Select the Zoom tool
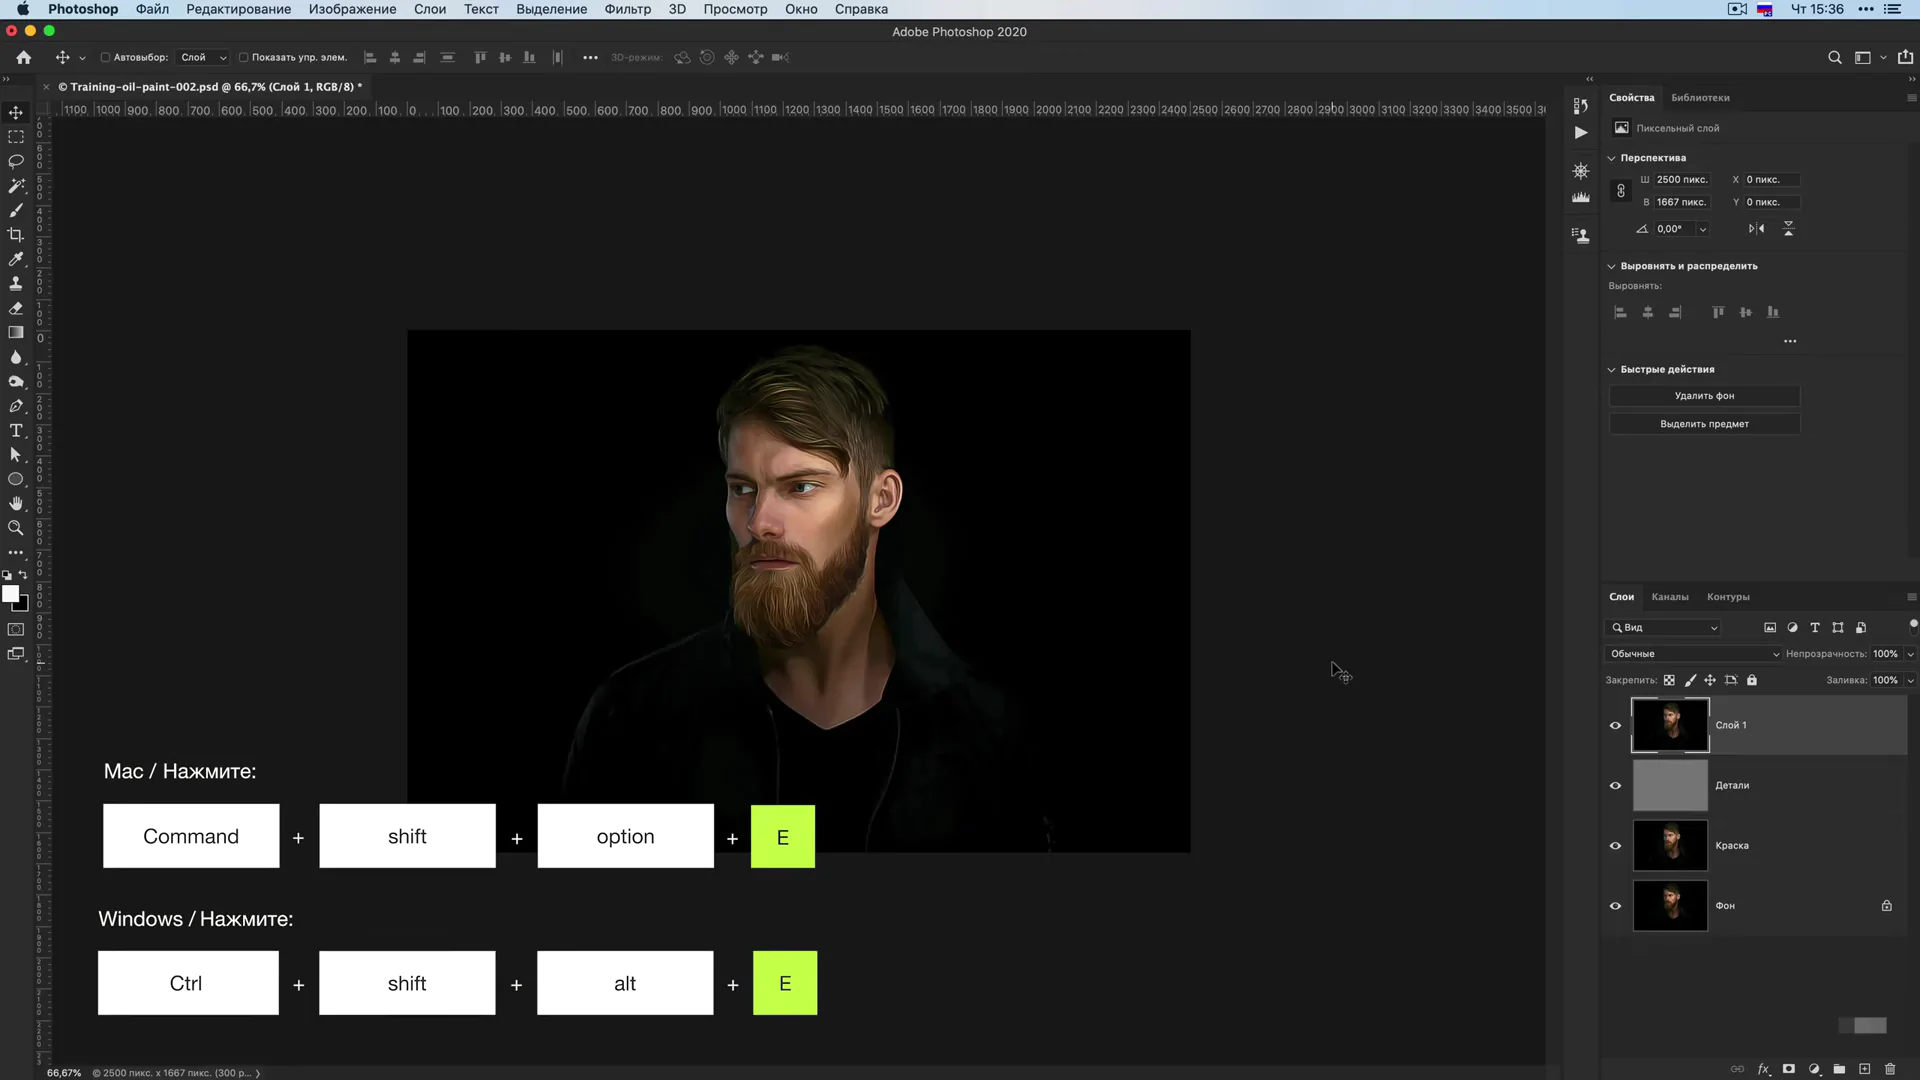This screenshot has width=1920, height=1080. pos(17,527)
